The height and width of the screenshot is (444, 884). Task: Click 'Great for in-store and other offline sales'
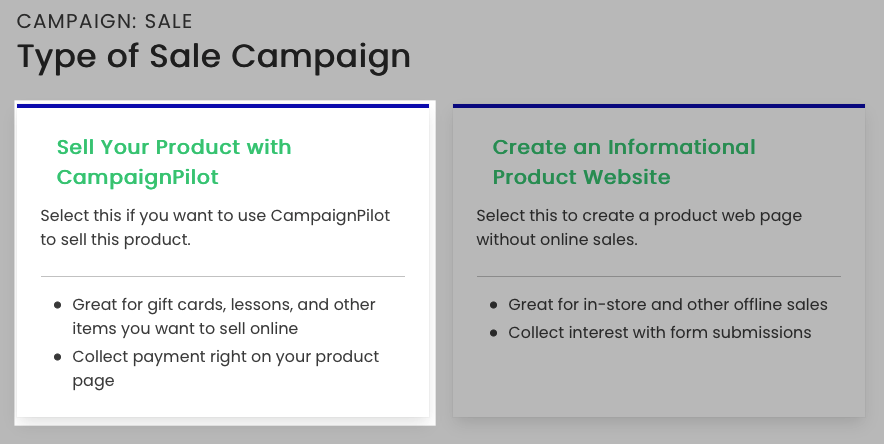668,304
